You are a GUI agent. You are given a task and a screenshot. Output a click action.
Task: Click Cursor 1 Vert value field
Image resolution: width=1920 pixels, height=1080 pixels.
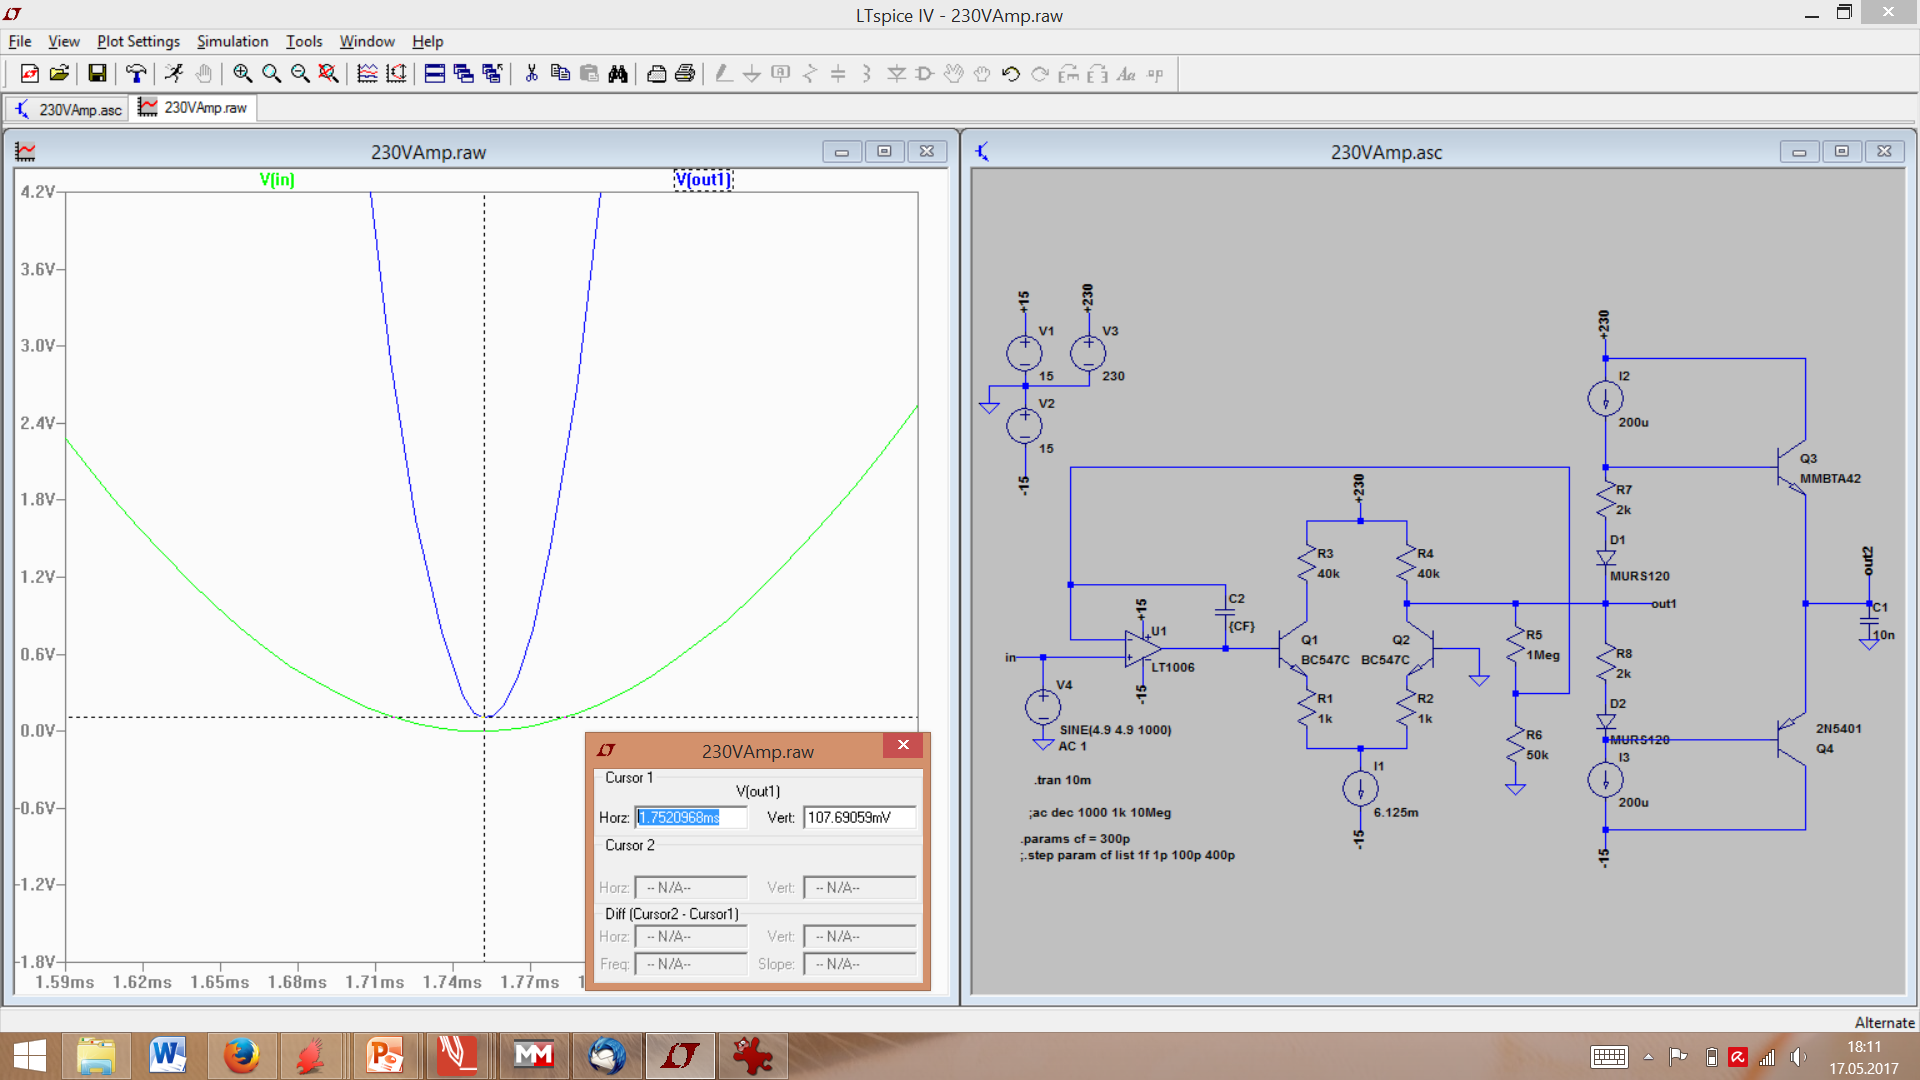coord(859,817)
